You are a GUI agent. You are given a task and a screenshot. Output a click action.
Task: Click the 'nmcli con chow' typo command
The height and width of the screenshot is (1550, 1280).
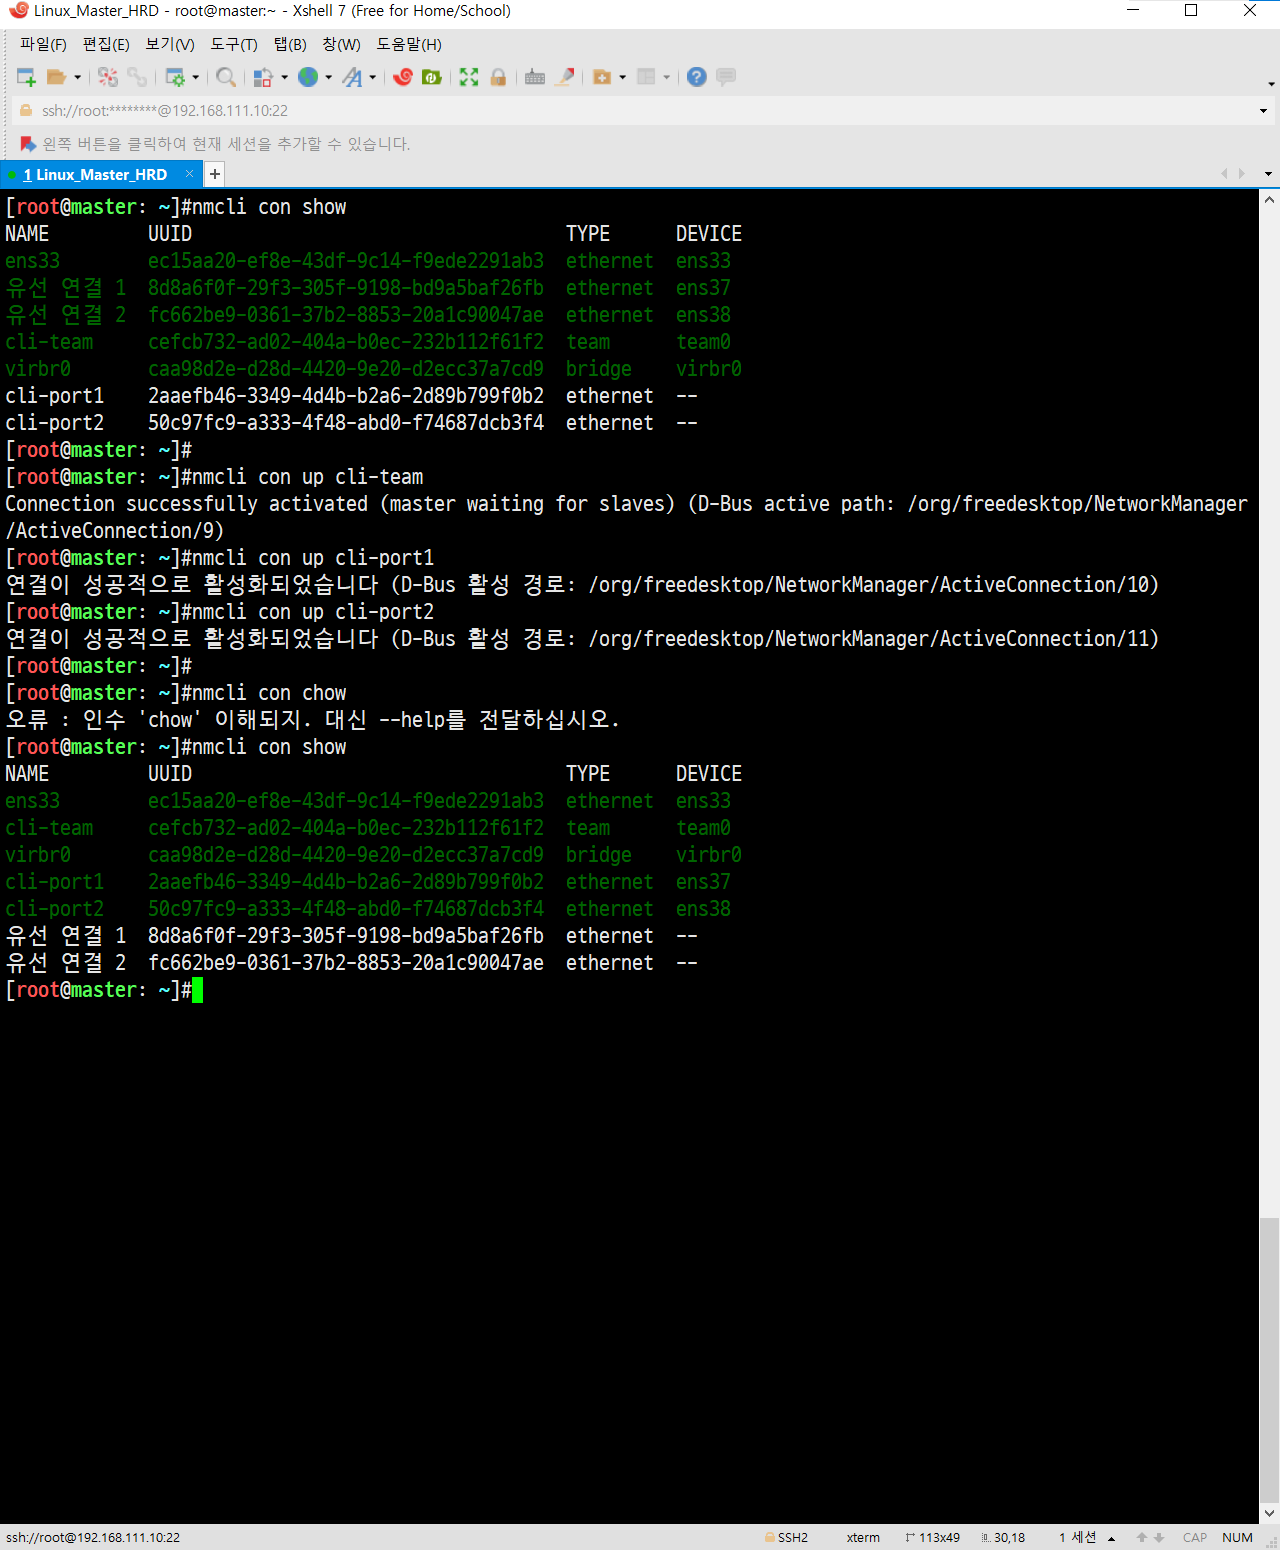tap(269, 693)
